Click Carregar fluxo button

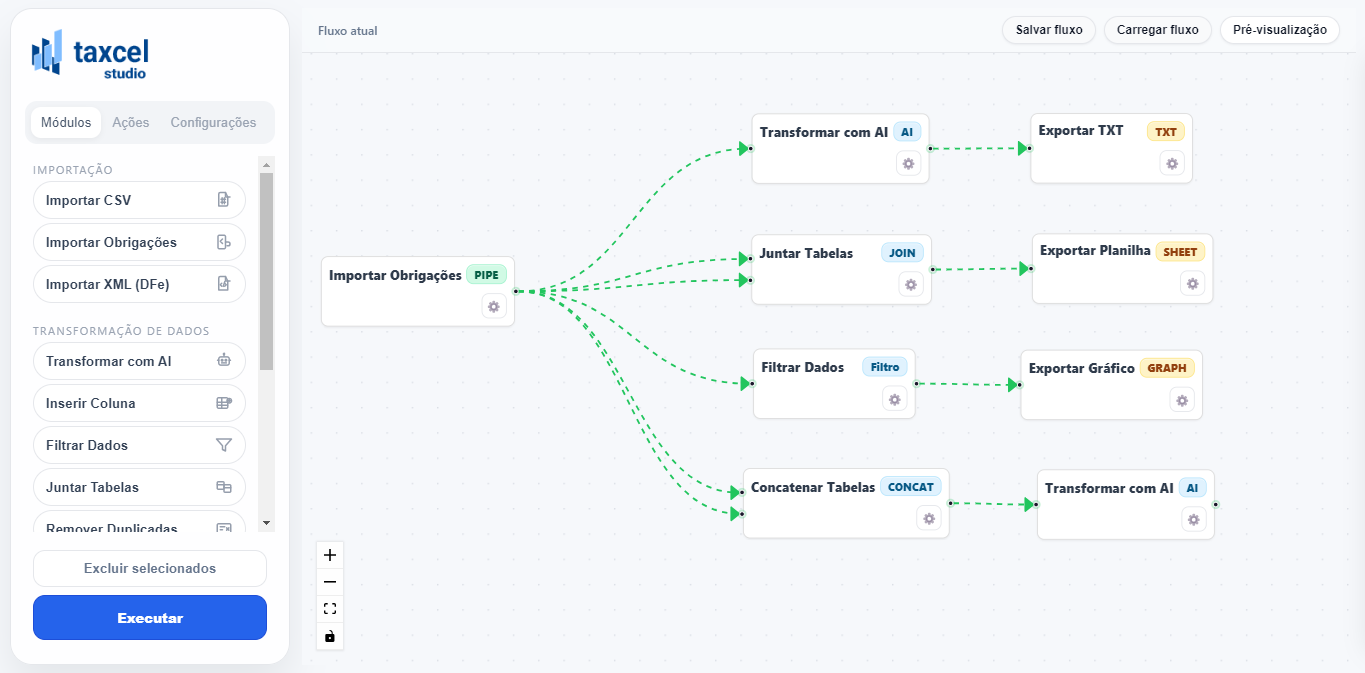point(1157,30)
